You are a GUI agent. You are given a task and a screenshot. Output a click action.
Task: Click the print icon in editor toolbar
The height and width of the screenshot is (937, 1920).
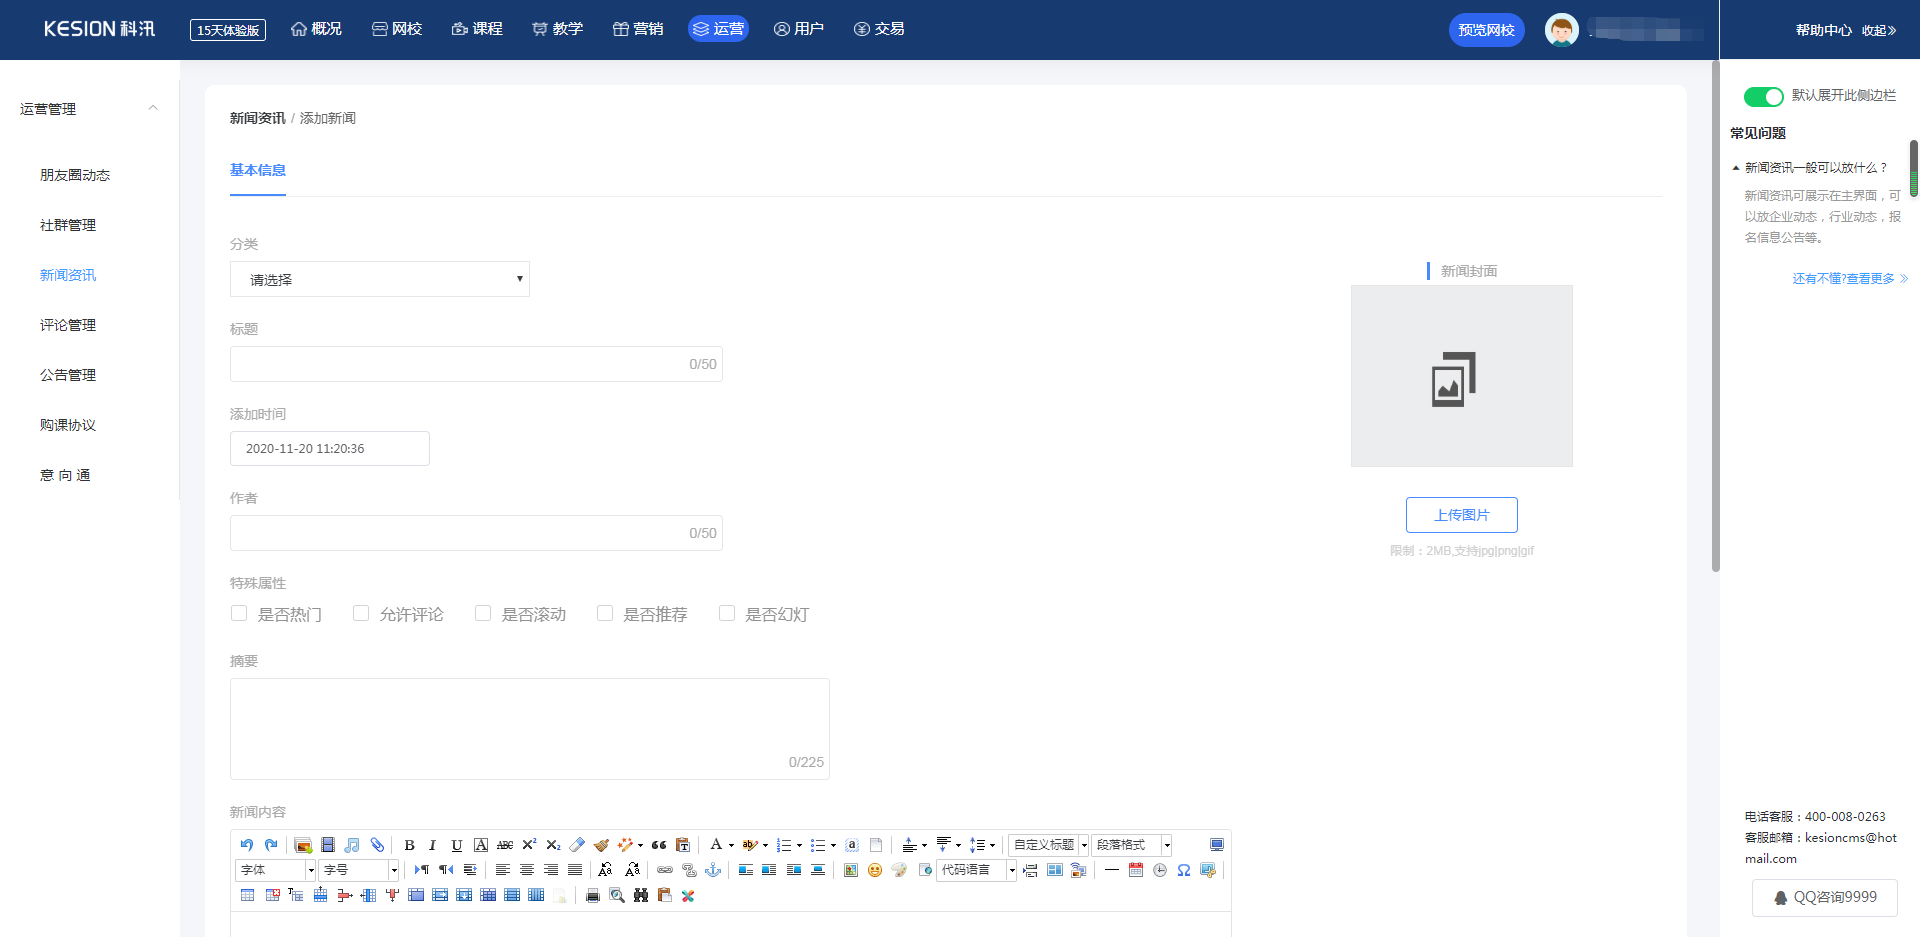(593, 896)
